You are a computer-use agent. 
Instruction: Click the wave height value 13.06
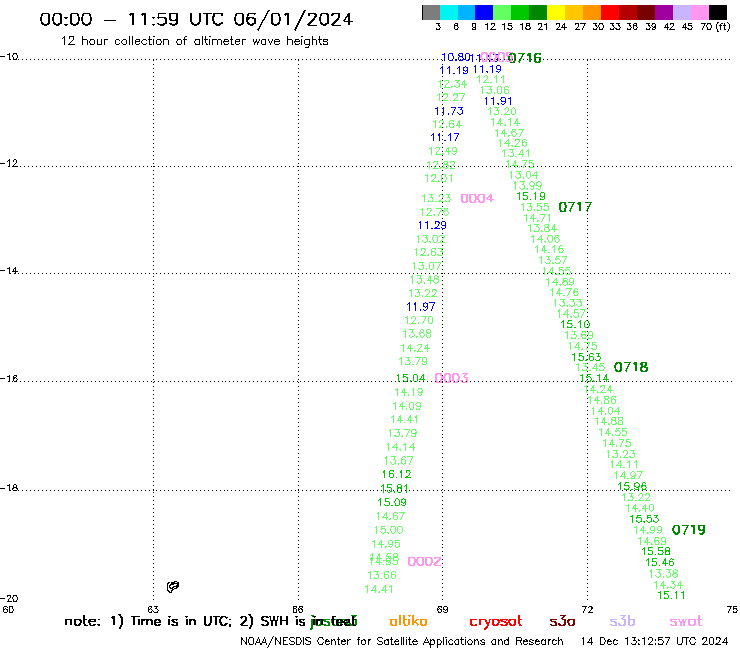(x=495, y=90)
